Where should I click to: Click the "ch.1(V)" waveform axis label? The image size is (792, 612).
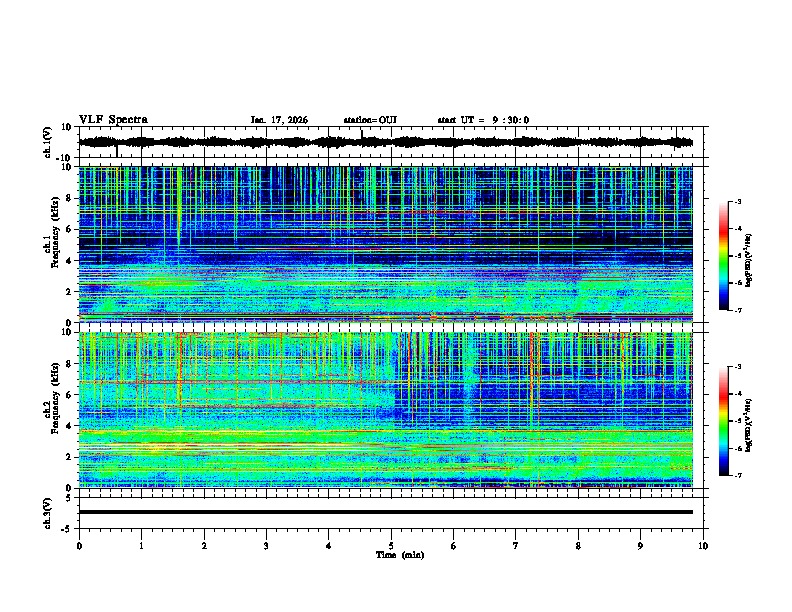(48, 142)
